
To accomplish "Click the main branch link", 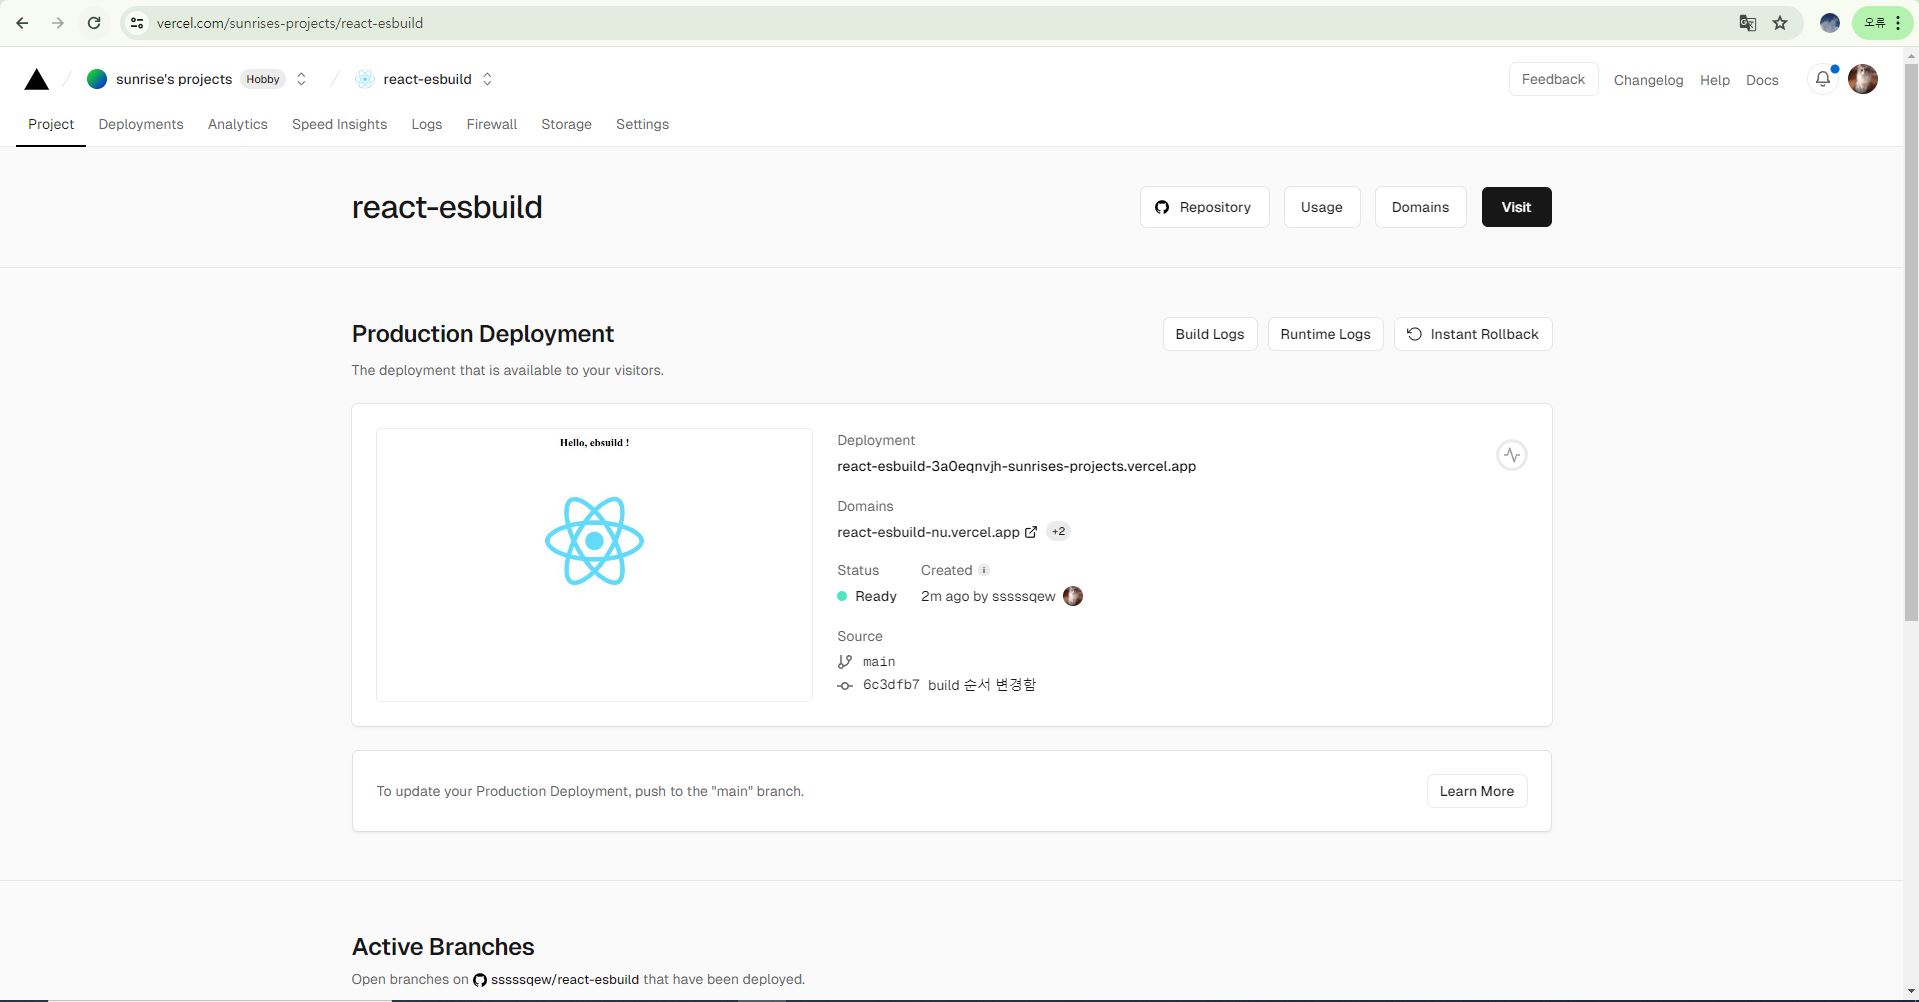I will (879, 661).
